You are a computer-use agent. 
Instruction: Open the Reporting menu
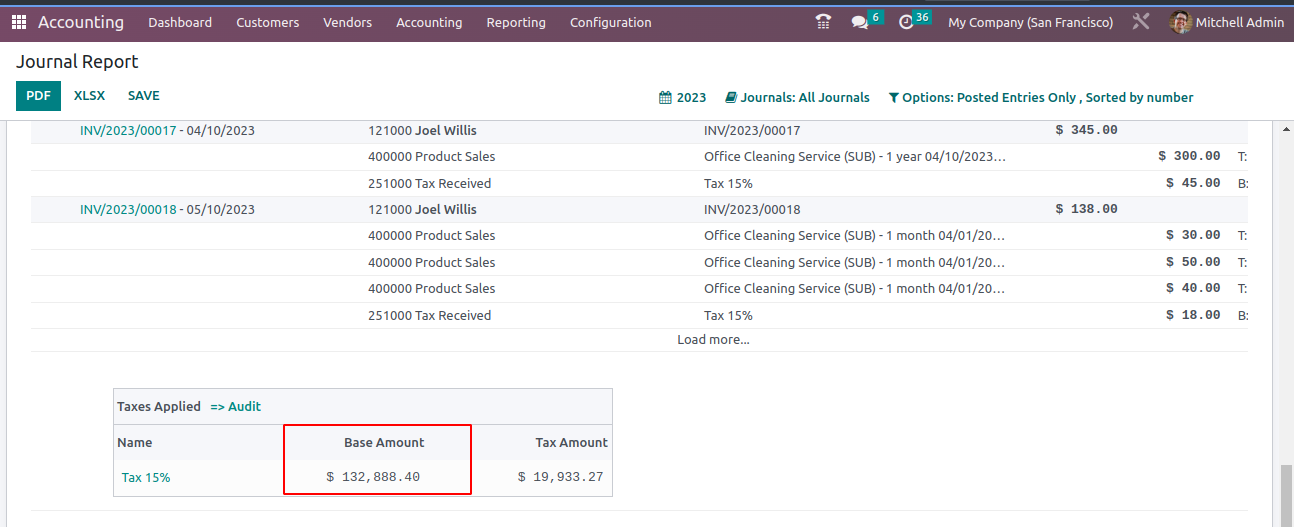pyautogui.click(x=516, y=22)
